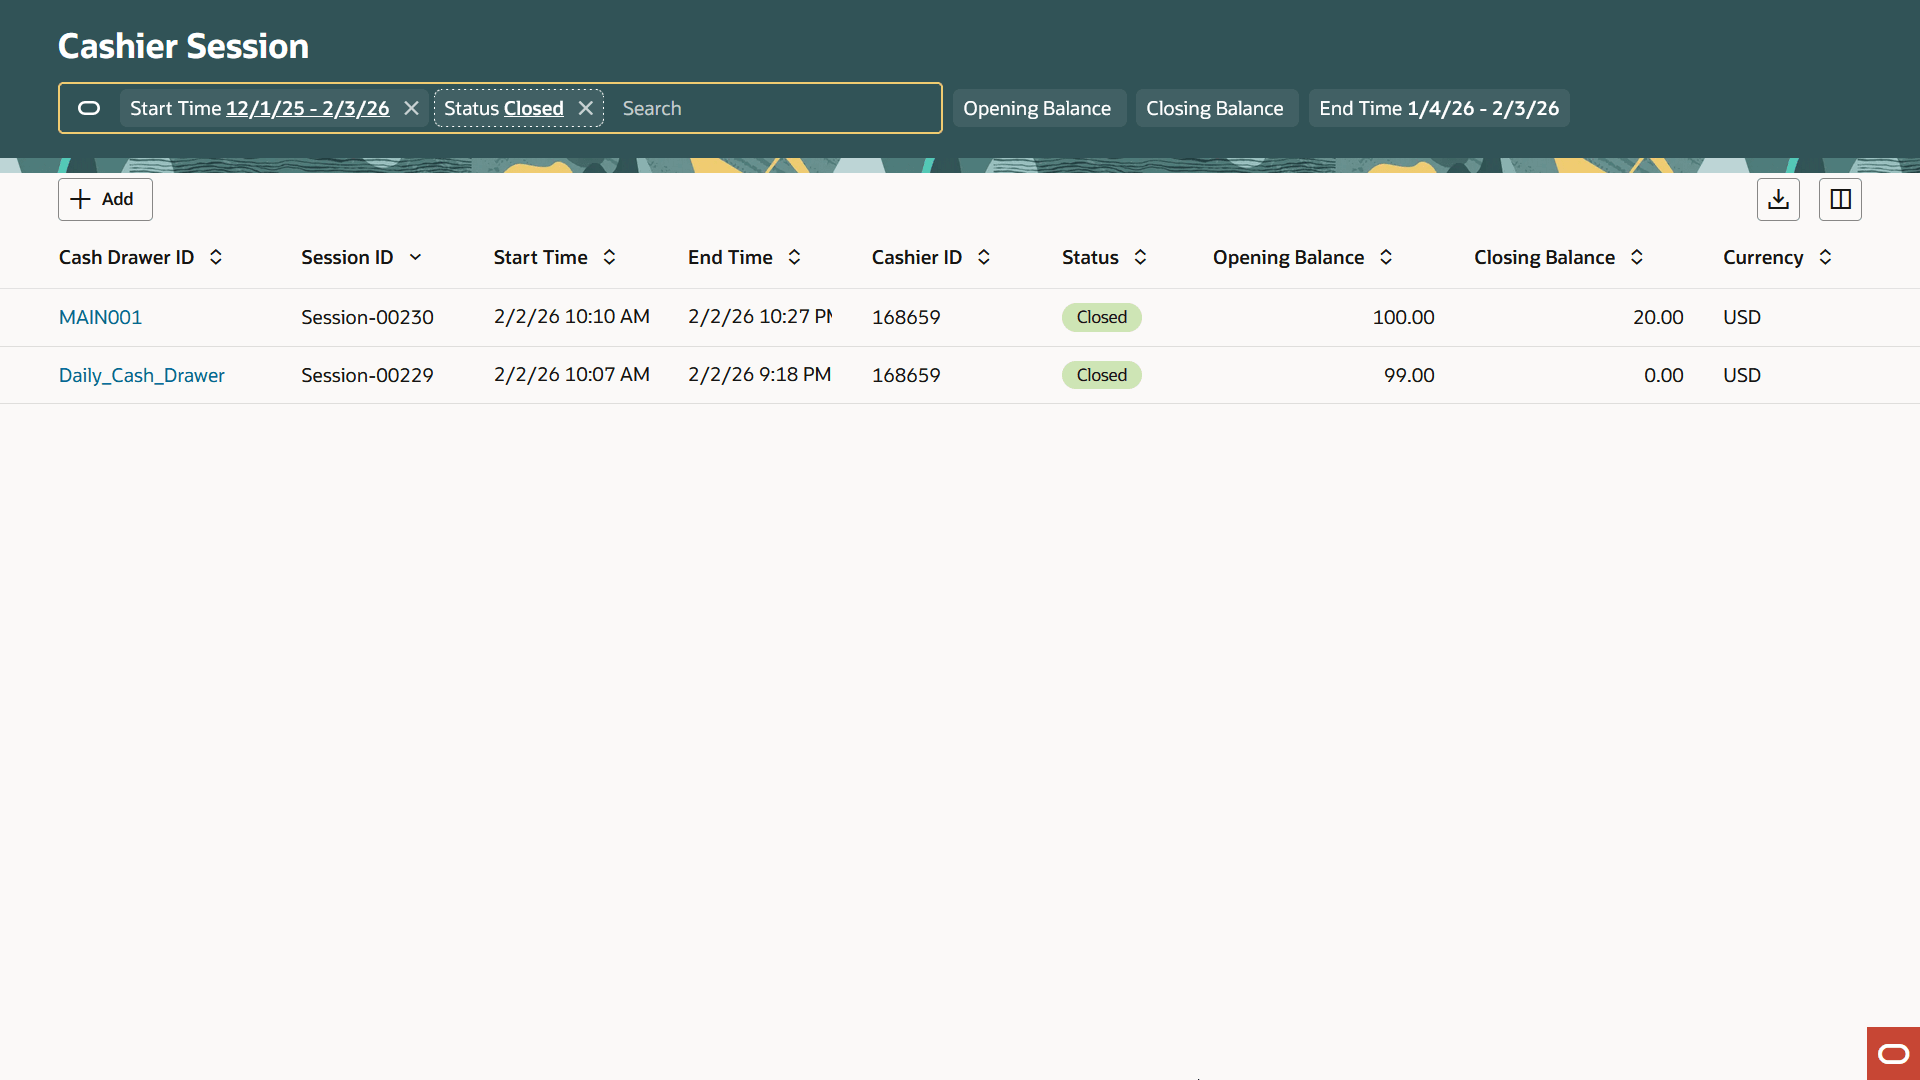Open the MAIN001 cash drawer link

100,317
